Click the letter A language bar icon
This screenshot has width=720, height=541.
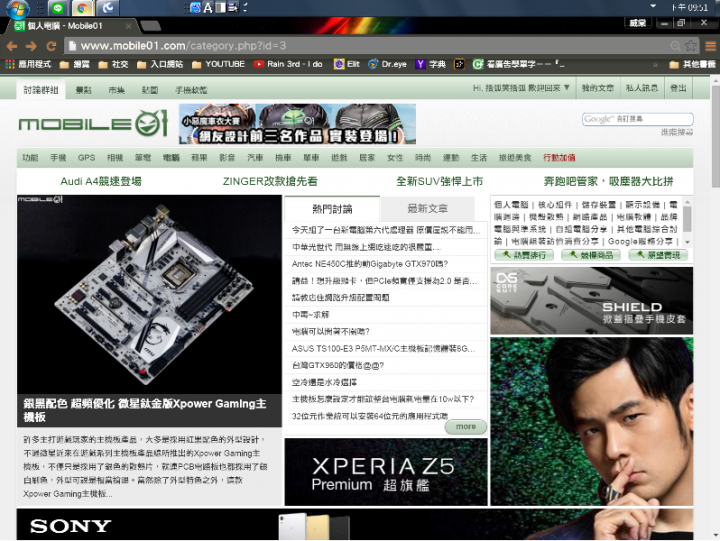(x=208, y=8)
